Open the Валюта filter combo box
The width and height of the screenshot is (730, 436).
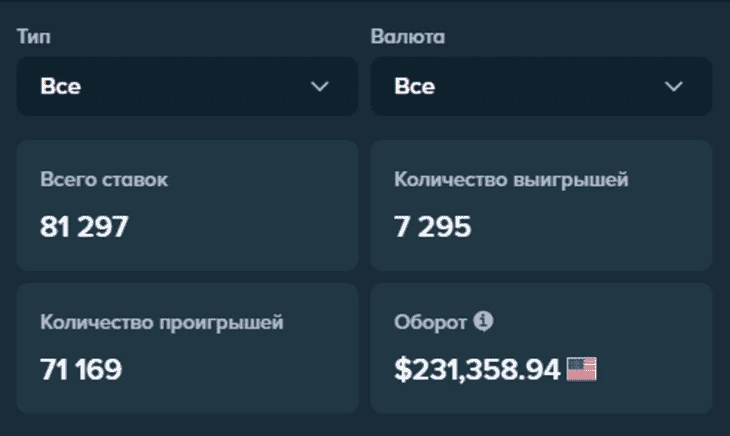tap(541, 87)
